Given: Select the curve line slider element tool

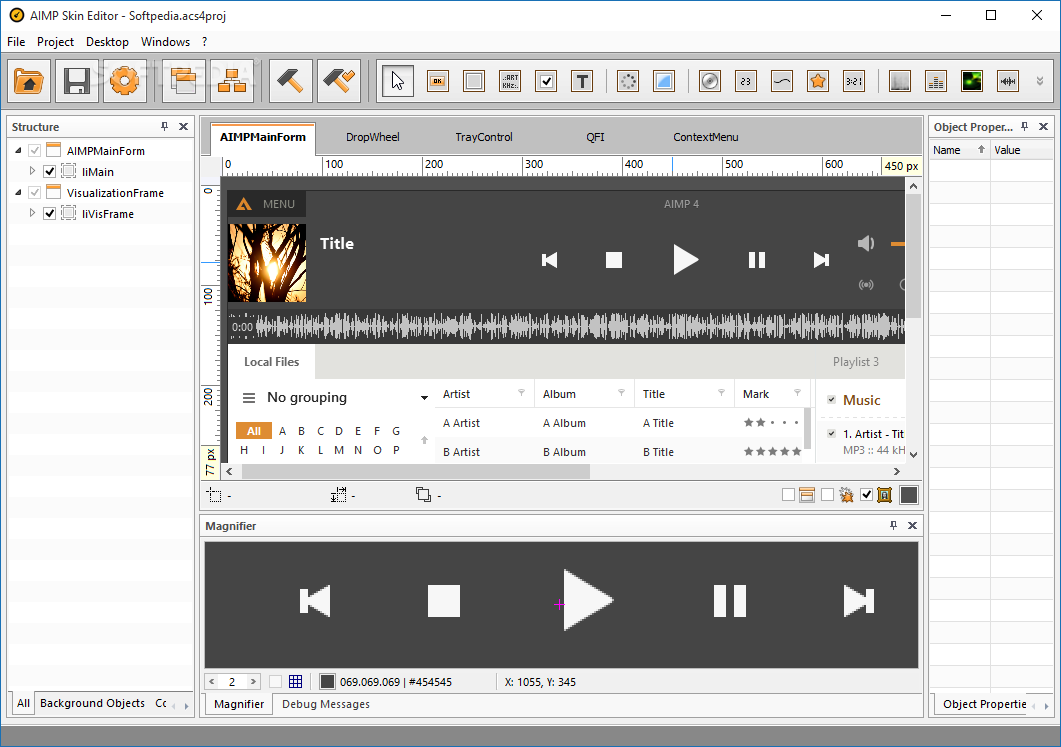Looking at the screenshot, I should (782, 82).
